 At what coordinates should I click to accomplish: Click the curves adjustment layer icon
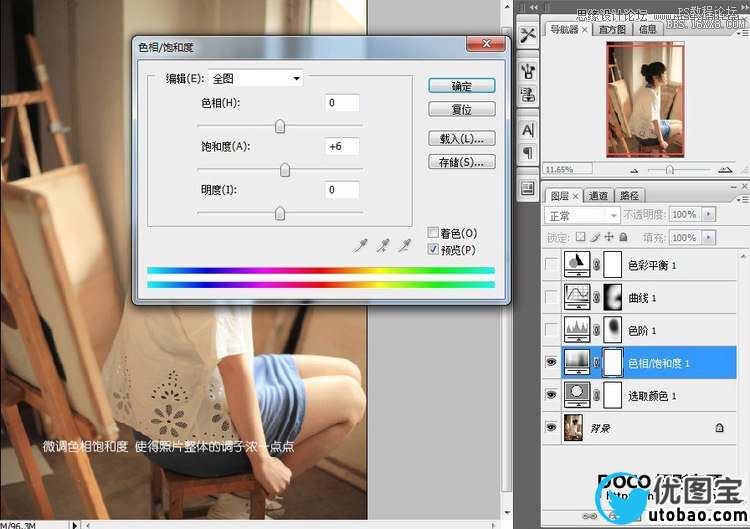[x=578, y=297]
